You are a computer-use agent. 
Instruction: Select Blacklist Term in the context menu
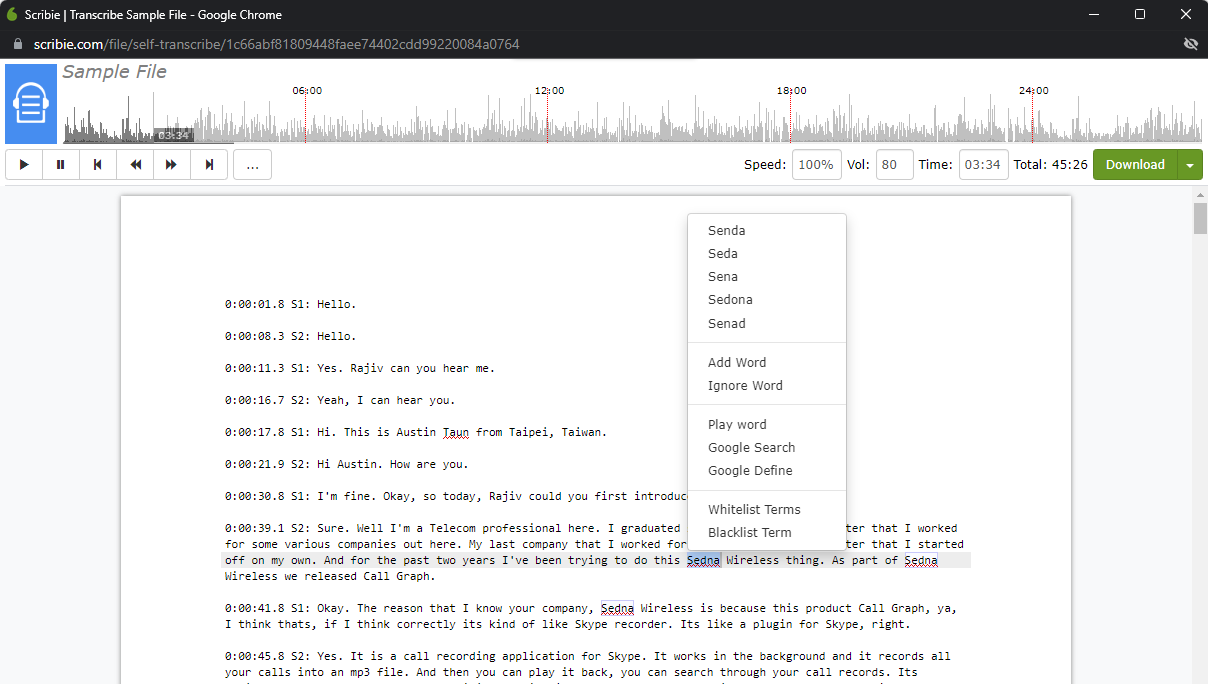click(x=767, y=533)
